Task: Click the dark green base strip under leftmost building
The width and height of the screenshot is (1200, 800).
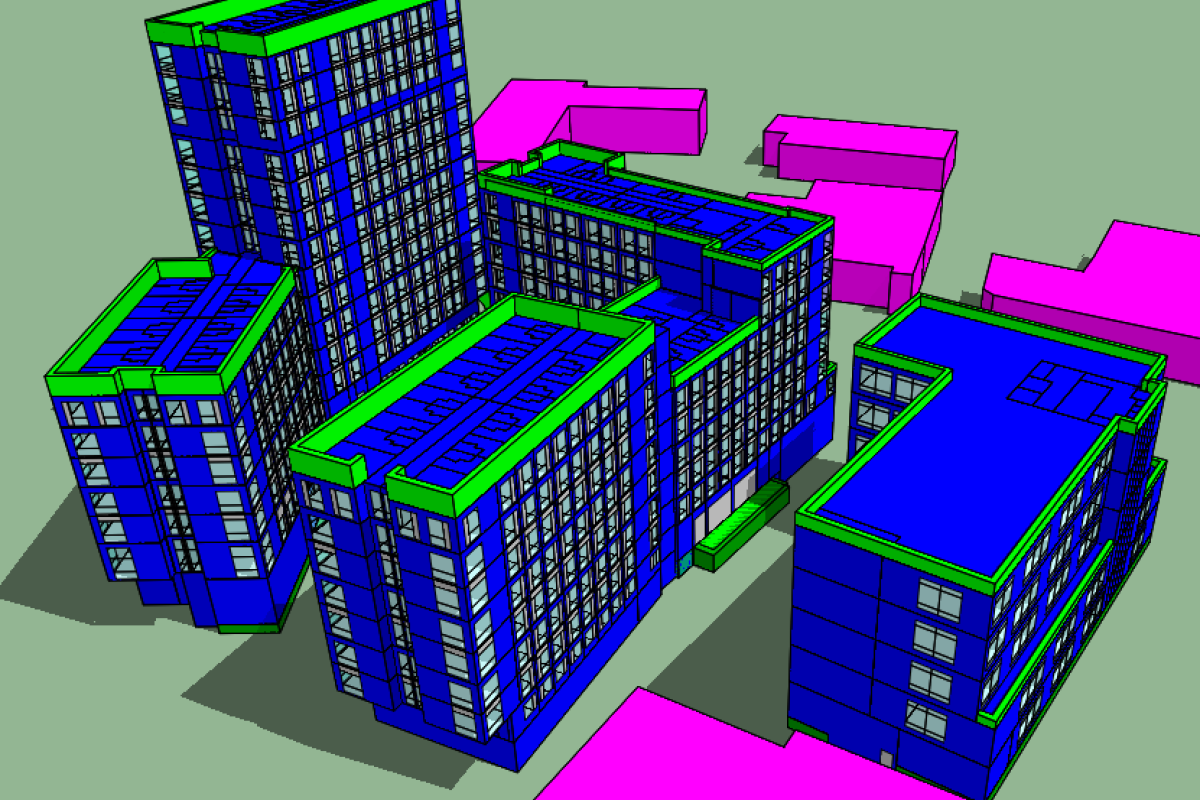Action: pos(248,628)
